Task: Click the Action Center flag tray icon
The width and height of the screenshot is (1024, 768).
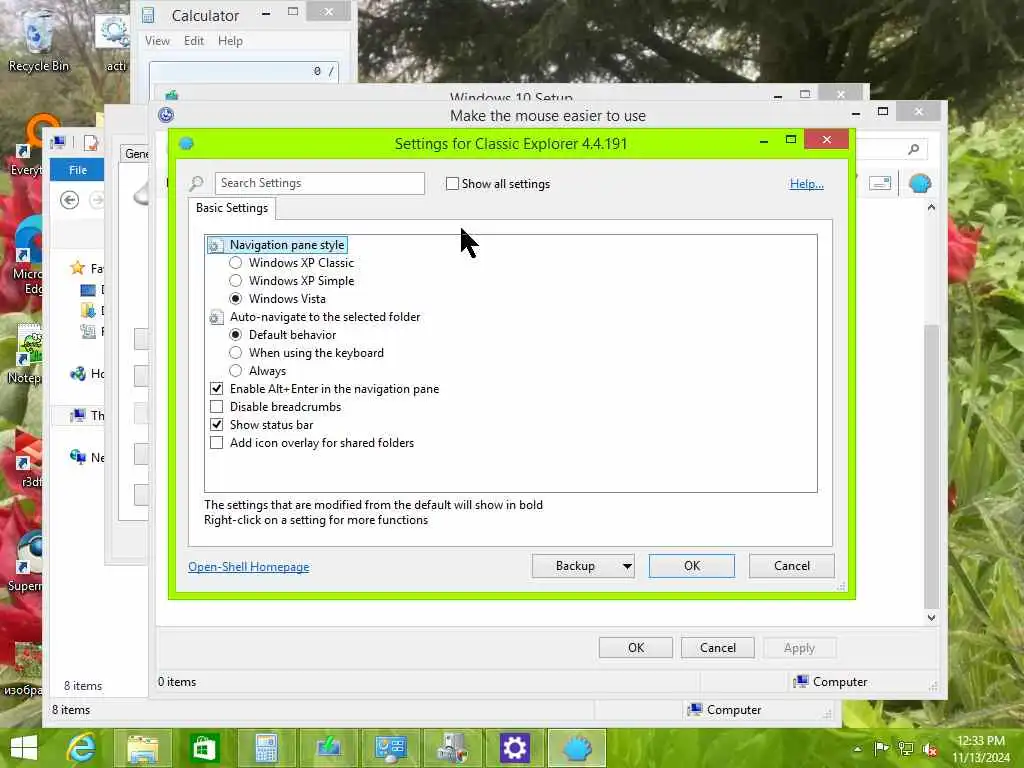Action: click(x=881, y=749)
